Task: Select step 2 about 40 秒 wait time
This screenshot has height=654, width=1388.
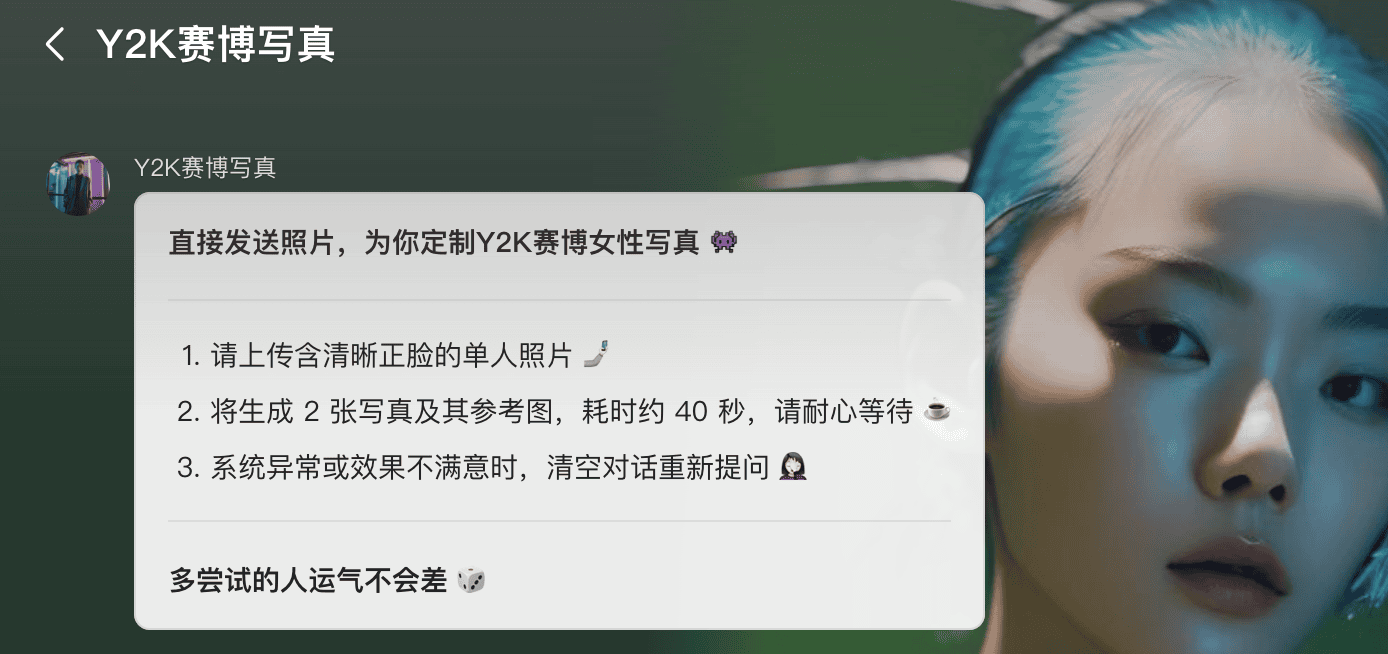Action: coord(544,411)
